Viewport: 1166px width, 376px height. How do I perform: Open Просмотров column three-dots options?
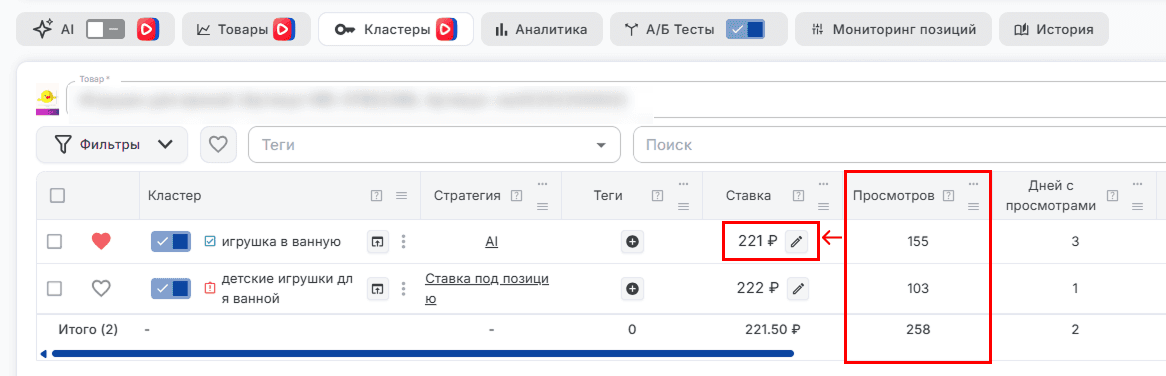(973, 184)
